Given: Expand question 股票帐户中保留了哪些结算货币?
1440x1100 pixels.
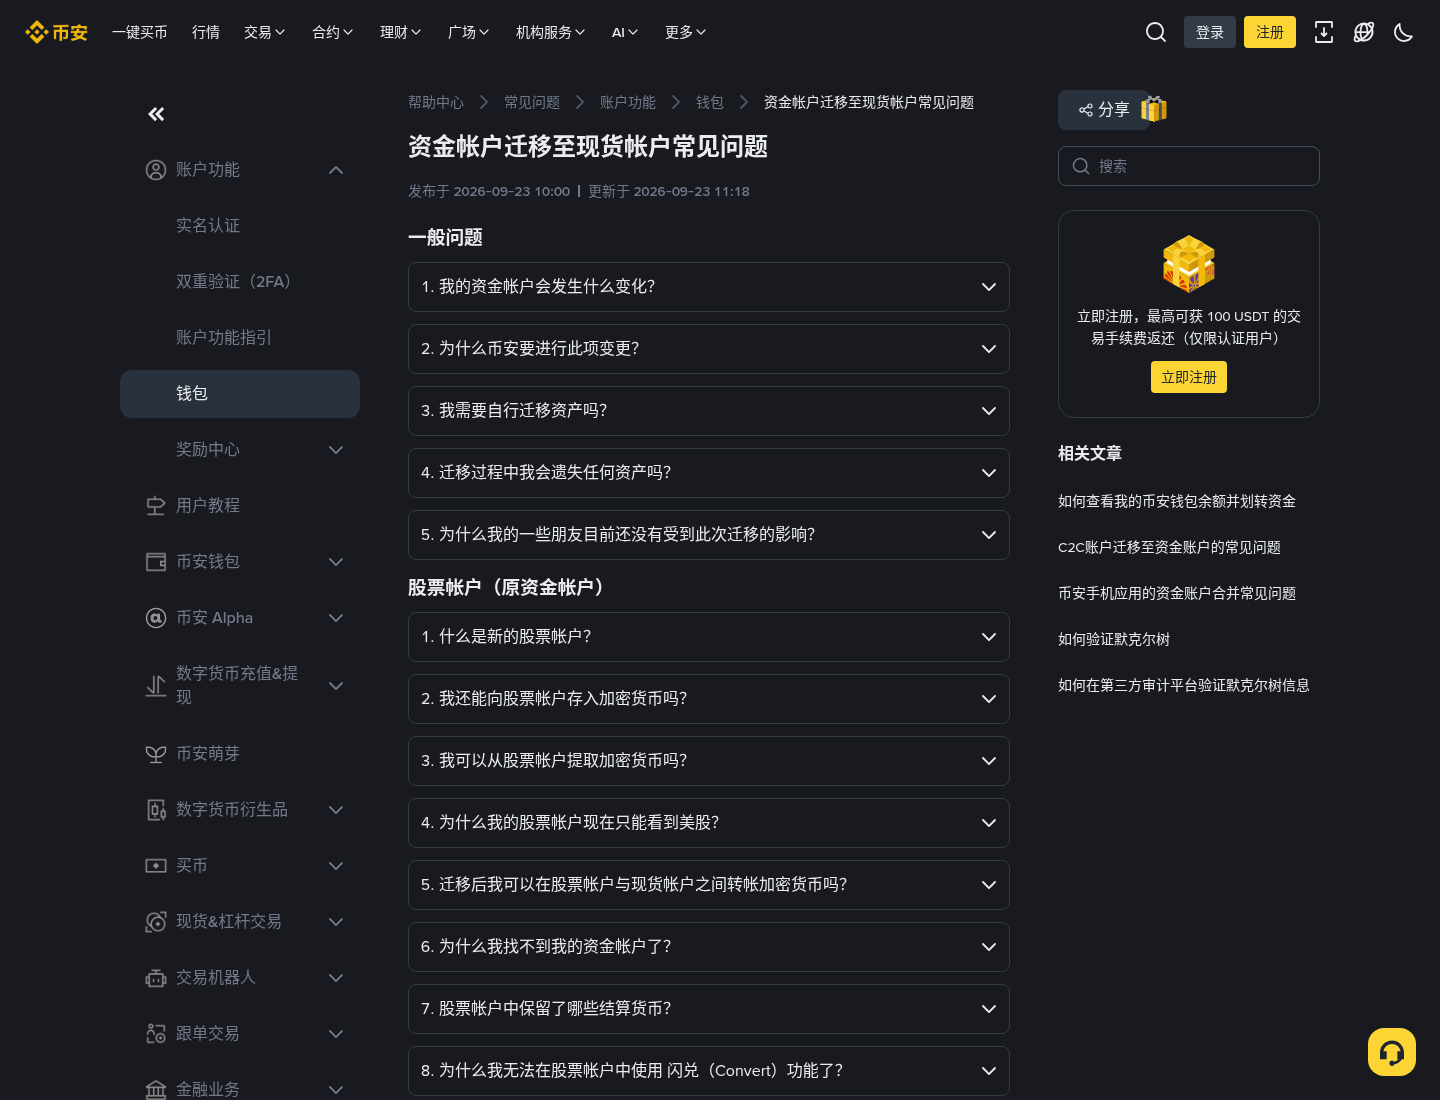Looking at the screenshot, I should 709,1009.
